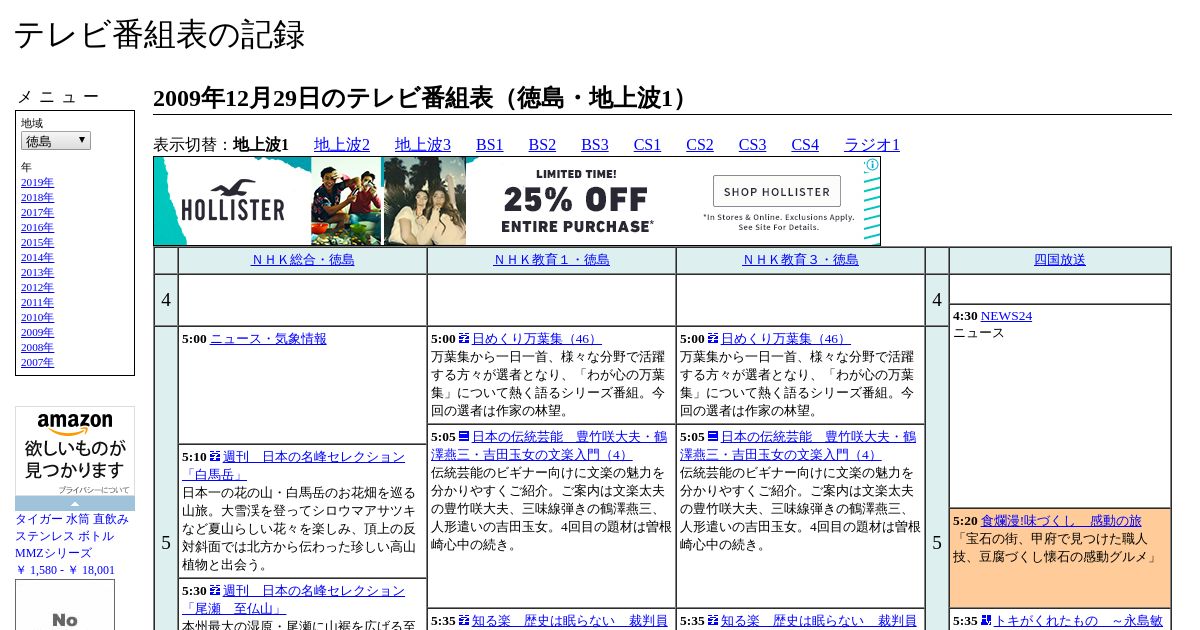Click the Amazon logo in the sidebar ad
The width and height of the screenshot is (1200, 630).
point(75,424)
